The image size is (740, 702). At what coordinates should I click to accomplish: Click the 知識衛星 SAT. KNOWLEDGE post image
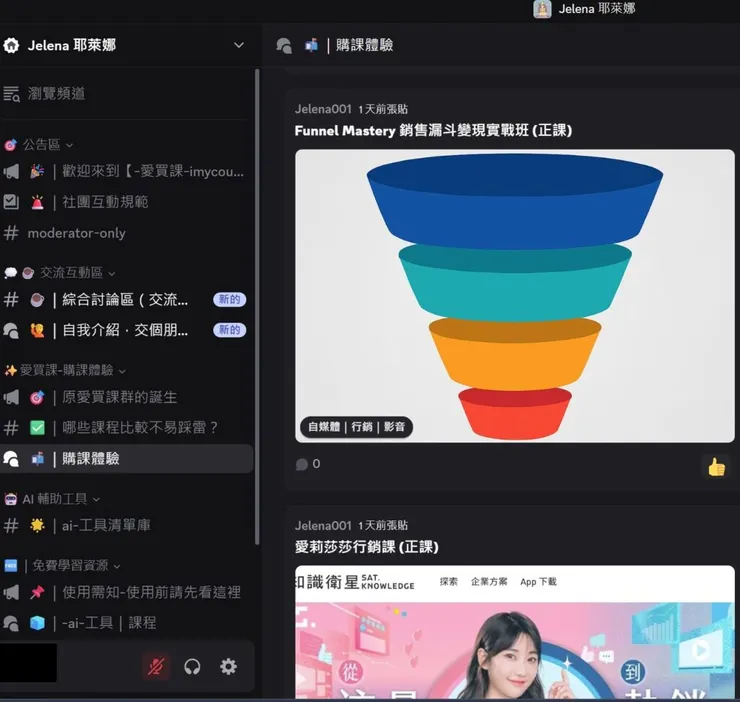[x=515, y=632]
